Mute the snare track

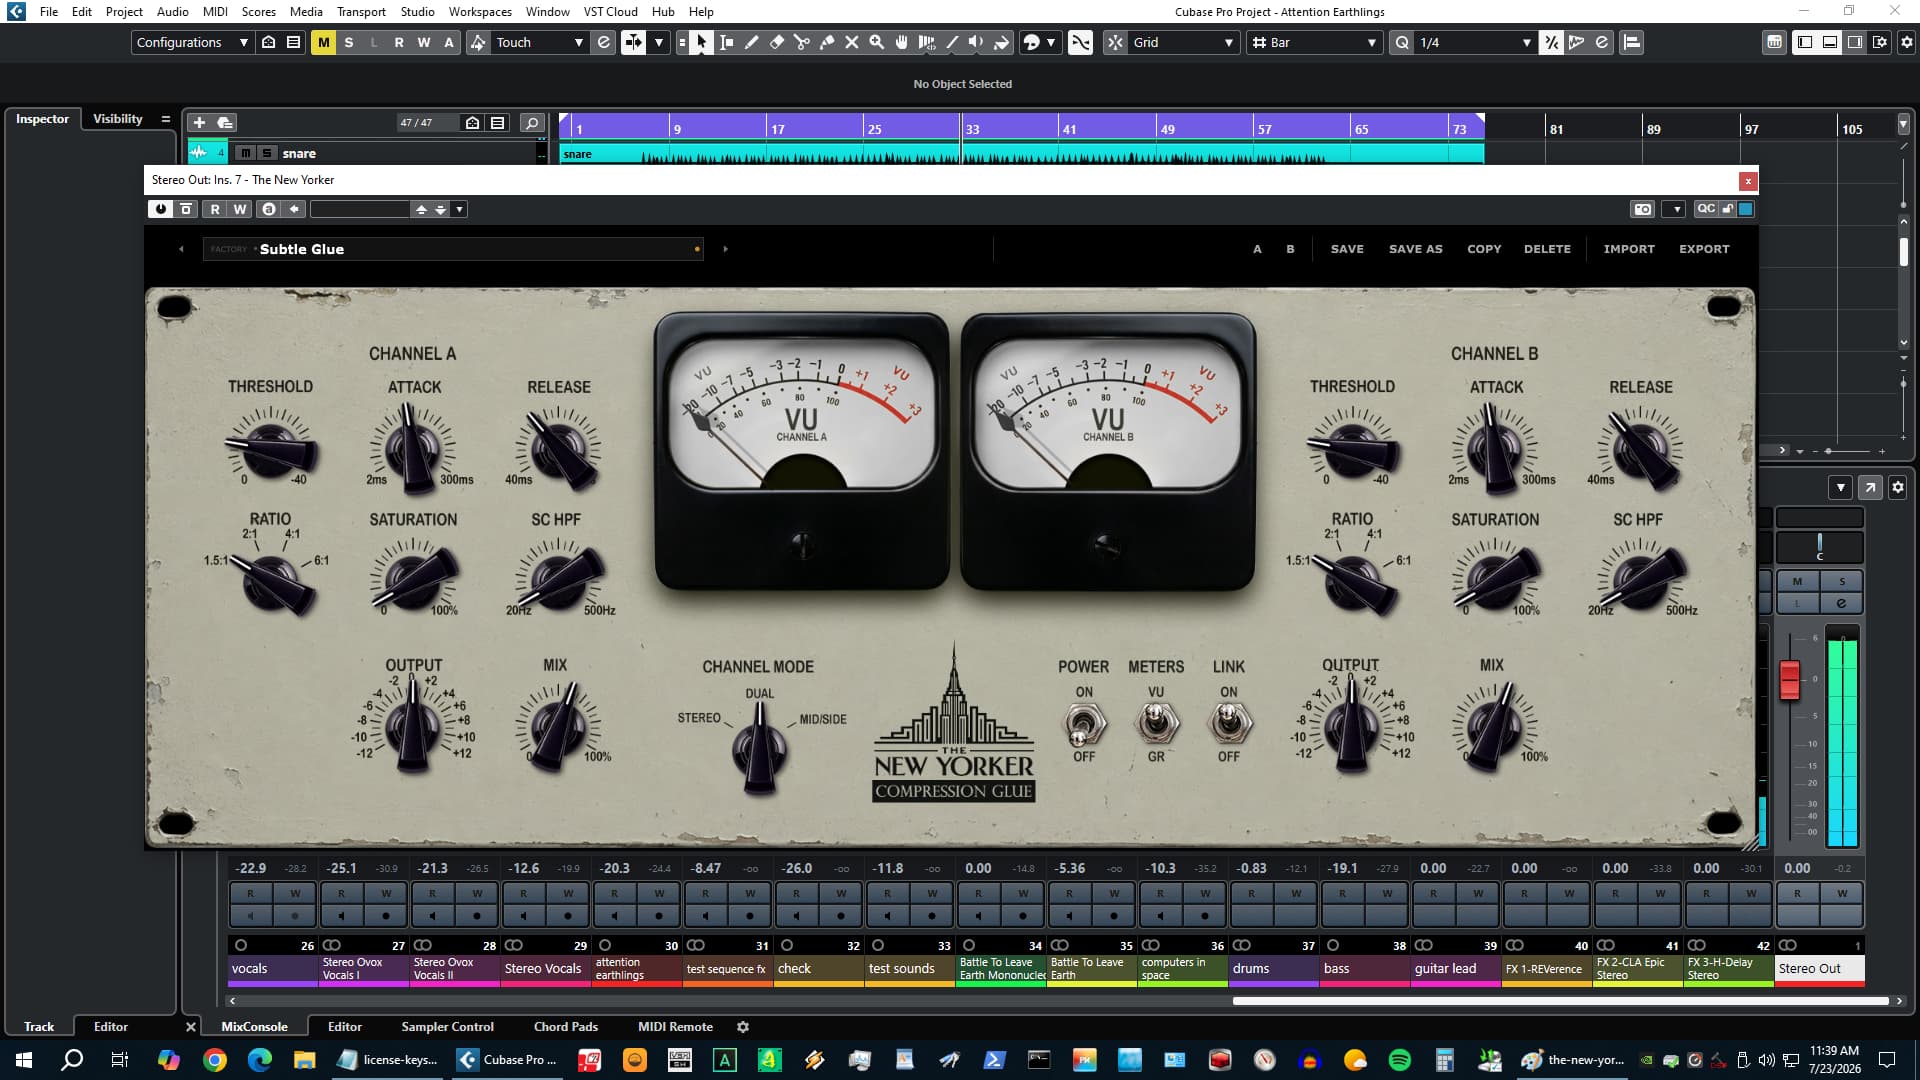coord(245,153)
